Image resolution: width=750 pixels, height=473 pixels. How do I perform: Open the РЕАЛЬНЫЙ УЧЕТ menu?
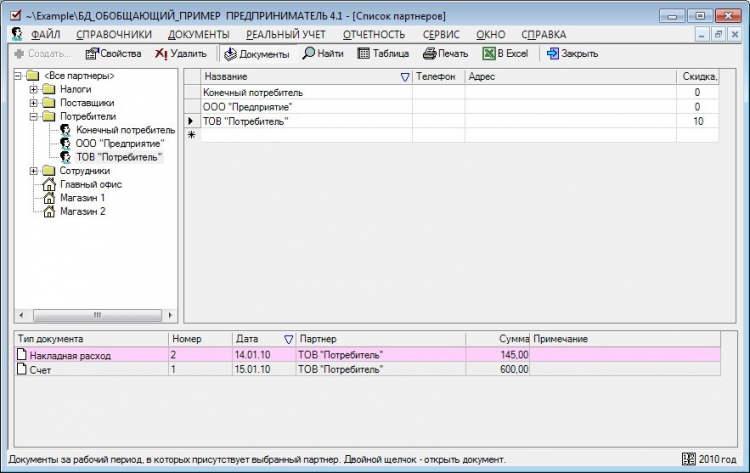click(286, 34)
